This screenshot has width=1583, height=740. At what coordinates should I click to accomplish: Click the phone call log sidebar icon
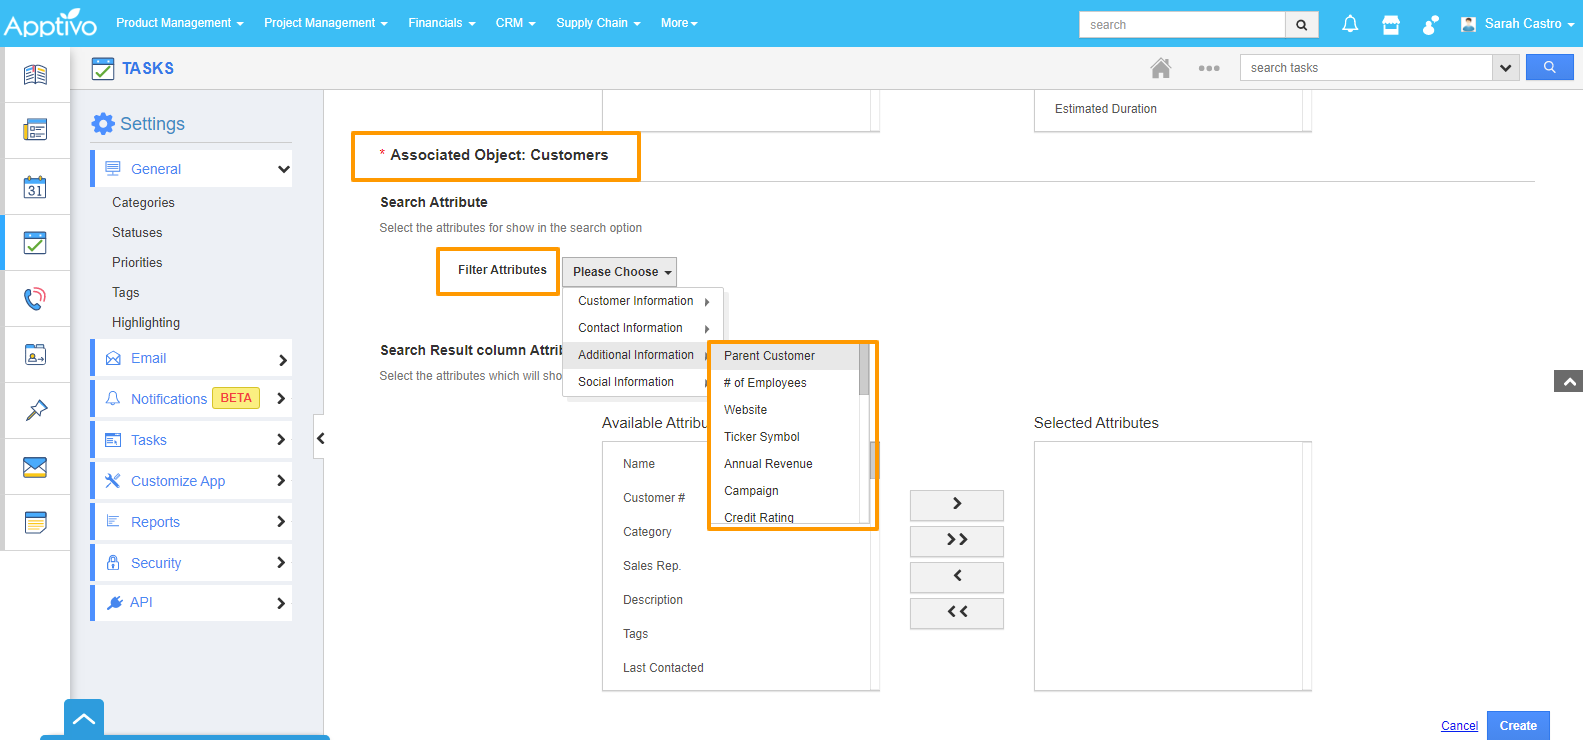click(35, 298)
